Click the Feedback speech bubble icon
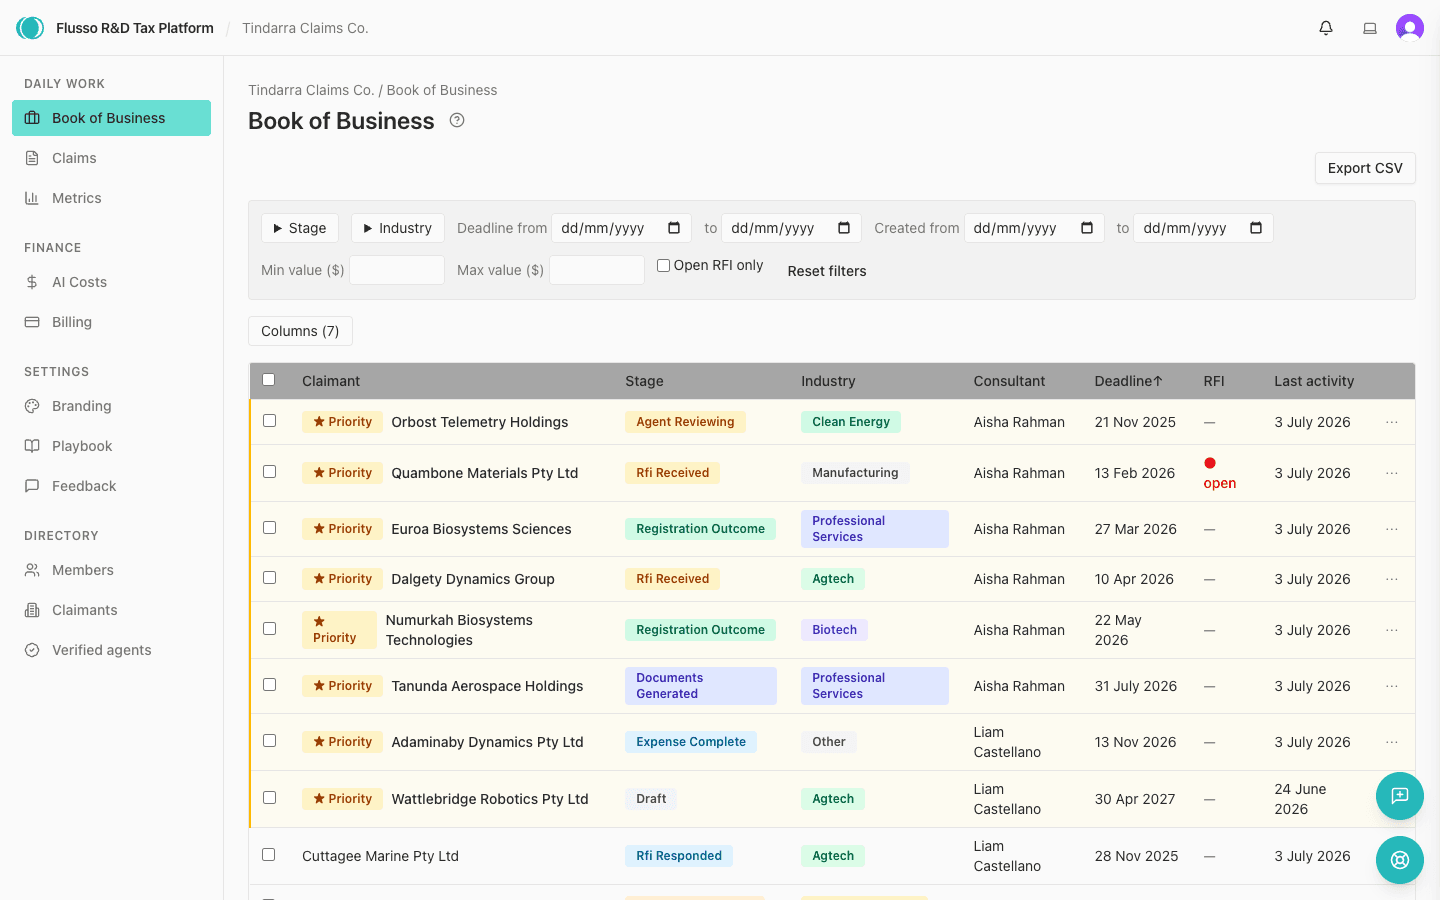This screenshot has width=1440, height=900. (32, 486)
